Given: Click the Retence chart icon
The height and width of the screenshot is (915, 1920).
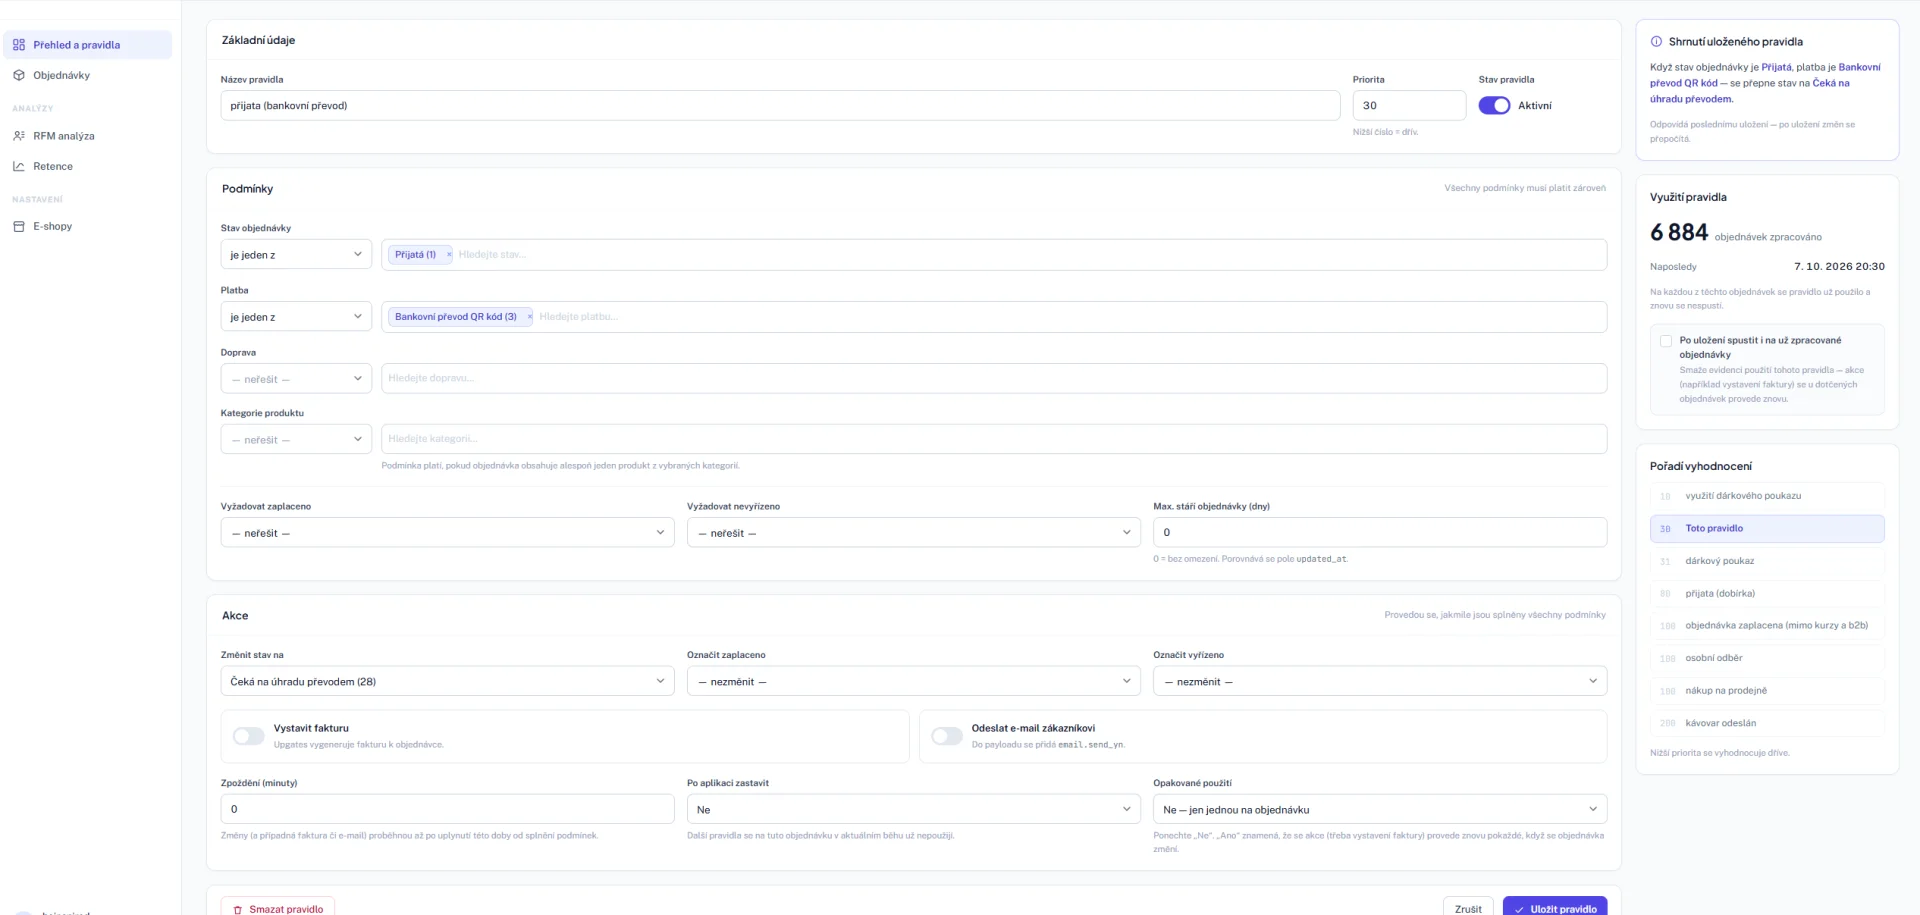Looking at the screenshot, I should tap(19, 166).
